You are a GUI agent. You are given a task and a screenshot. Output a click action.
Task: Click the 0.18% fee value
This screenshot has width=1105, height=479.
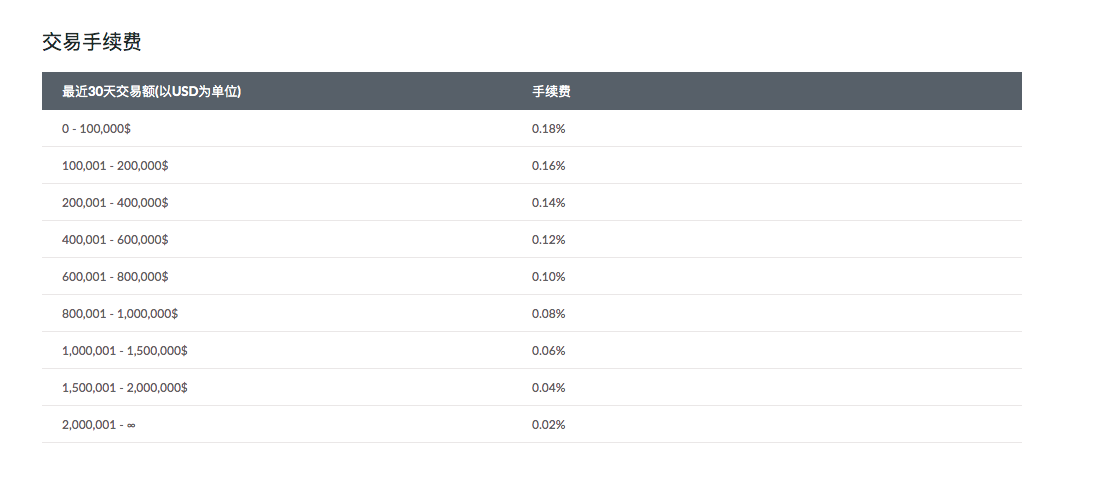[549, 129]
